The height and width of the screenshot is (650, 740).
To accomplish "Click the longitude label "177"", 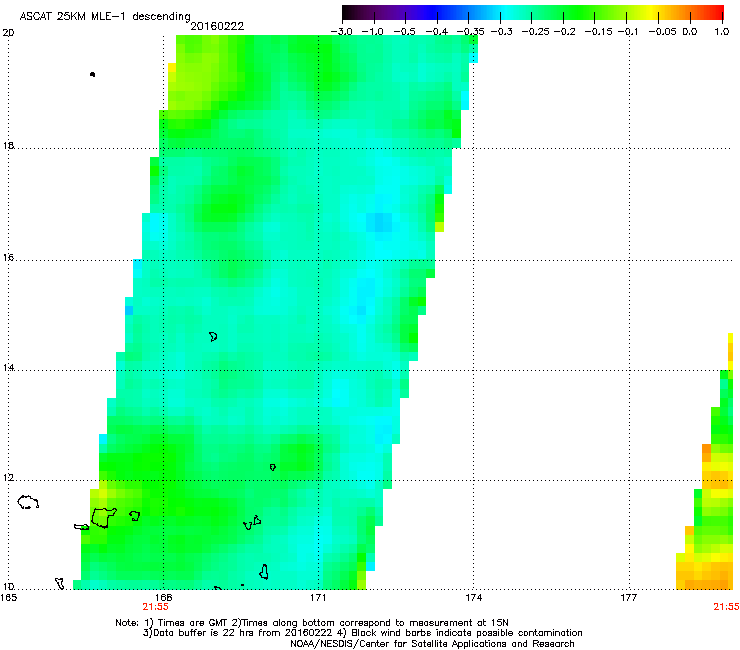I will pyautogui.click(x=629, y=598).
